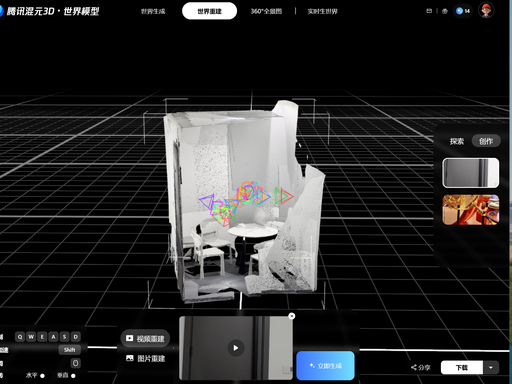Open the 世界生成 tab in top navigation
Viewport: 512px width, 384px height.
(x=153, y=11)
